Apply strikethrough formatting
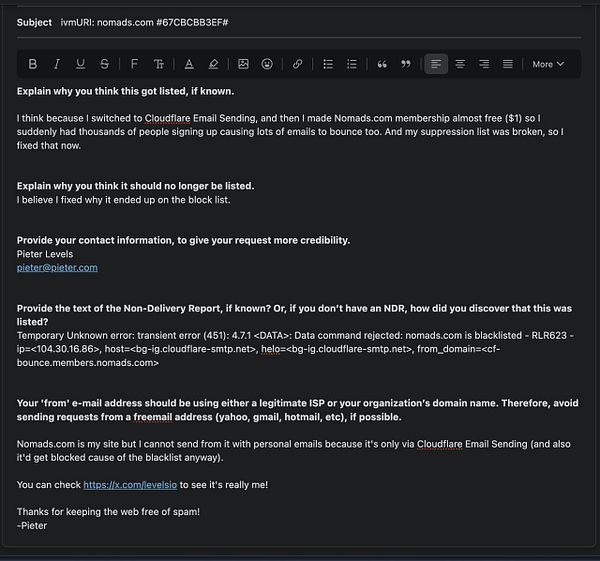This screenshot has height=561, width=600. (x=104, y=64)
